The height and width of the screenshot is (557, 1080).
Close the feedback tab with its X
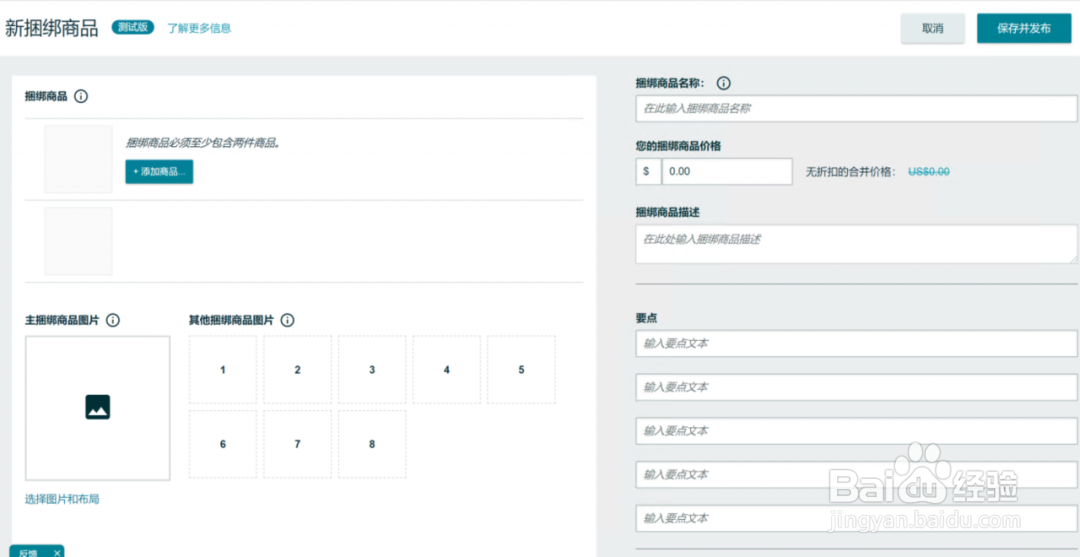tap(57, 553)
